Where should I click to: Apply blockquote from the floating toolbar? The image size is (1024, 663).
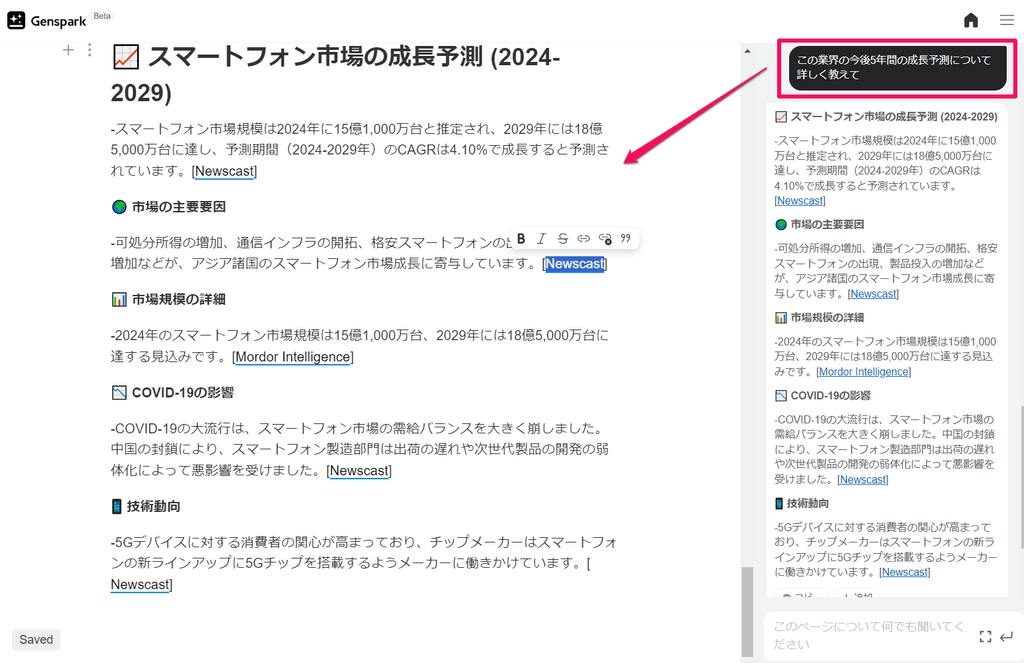626,238
